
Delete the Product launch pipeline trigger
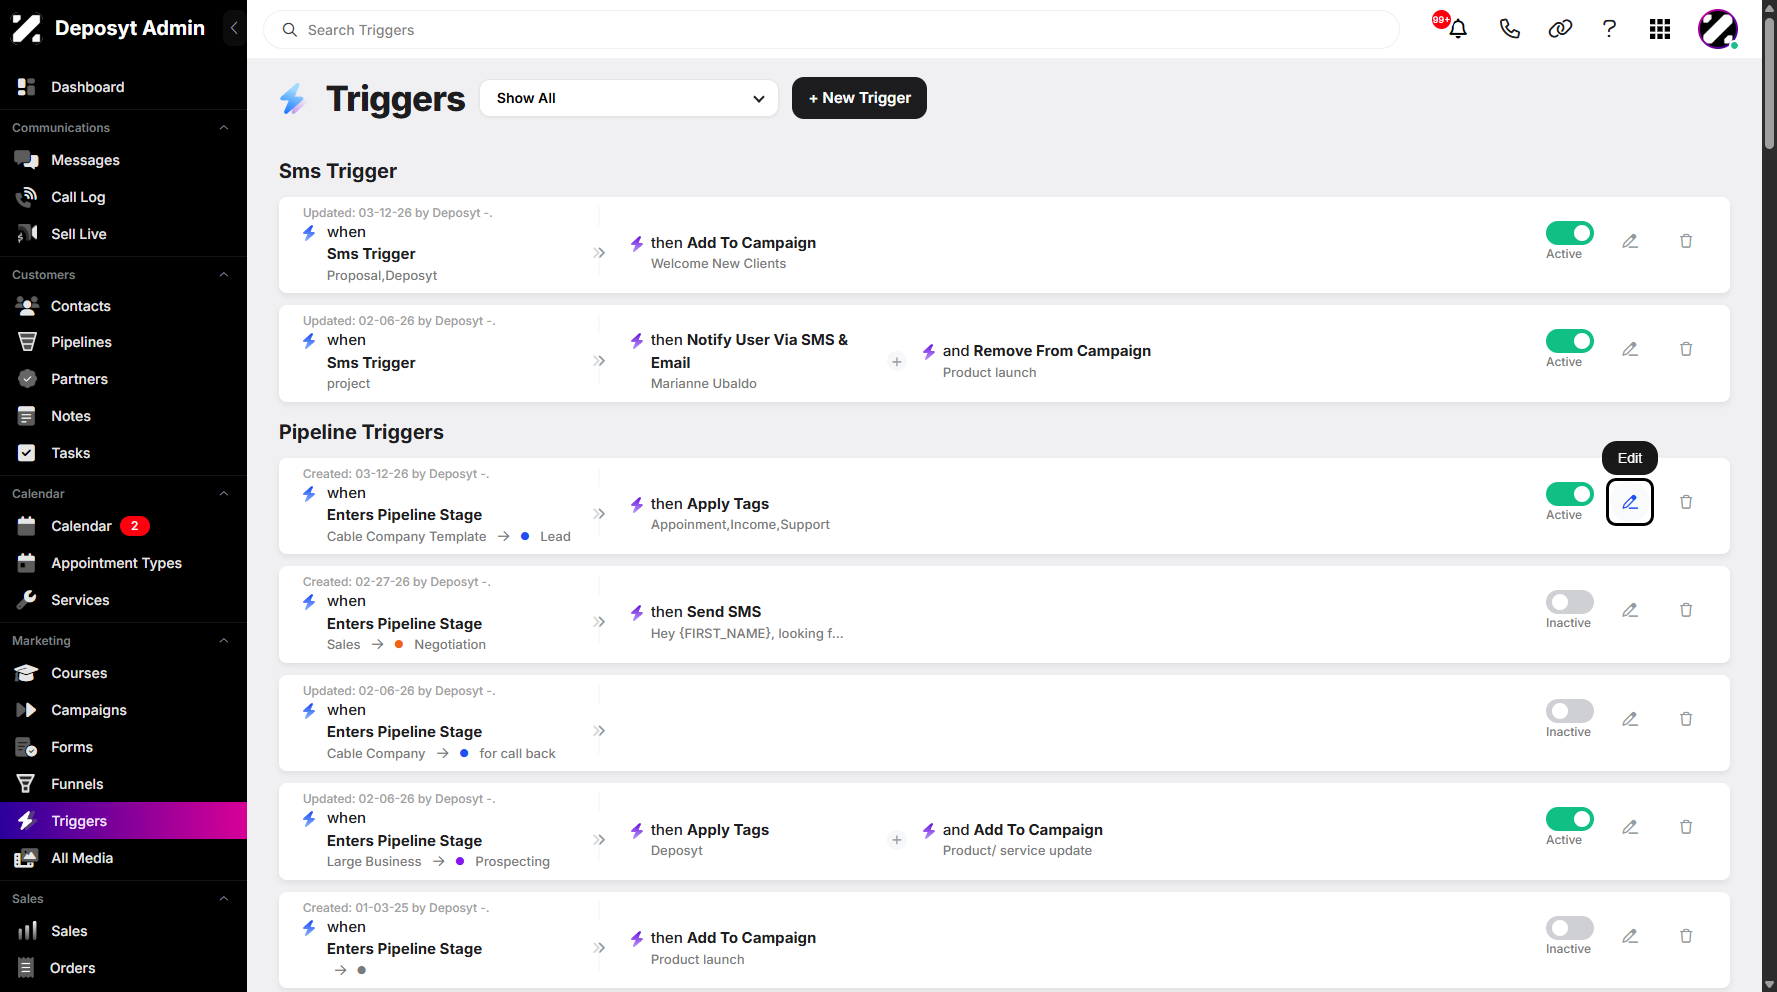1686,936
